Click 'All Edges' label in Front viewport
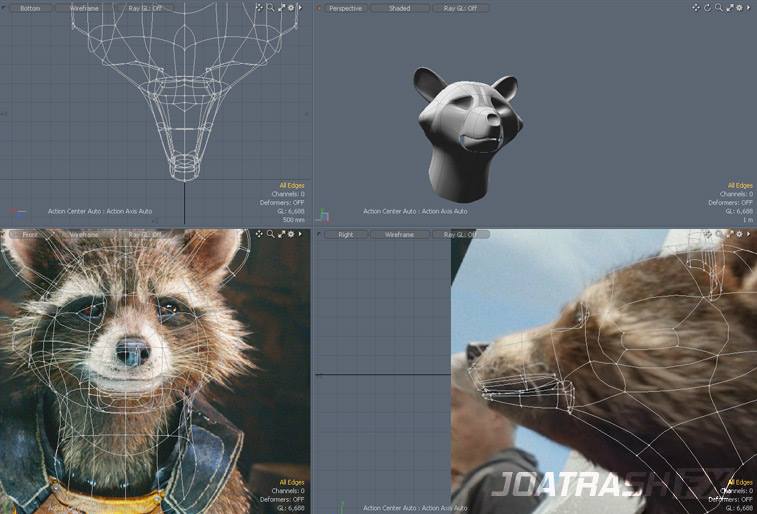 point(292,482)
